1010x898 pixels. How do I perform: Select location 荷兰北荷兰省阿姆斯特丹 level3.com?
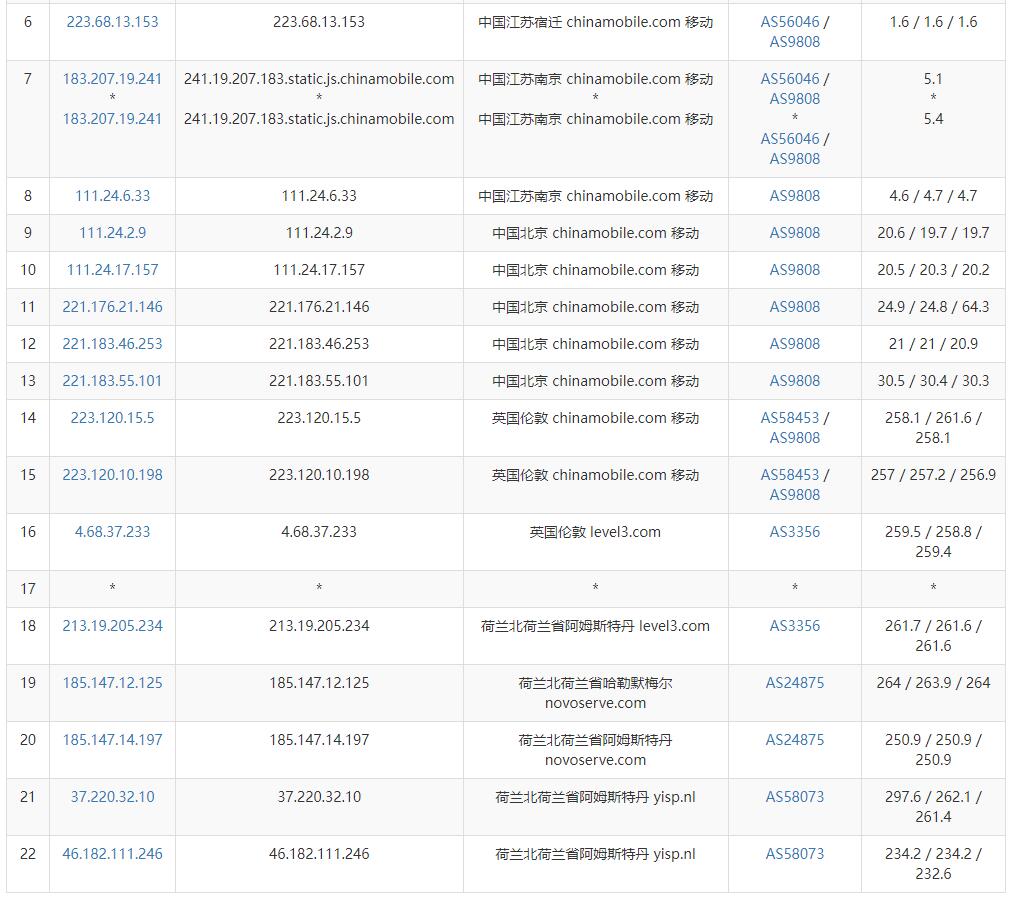point(595,626)
